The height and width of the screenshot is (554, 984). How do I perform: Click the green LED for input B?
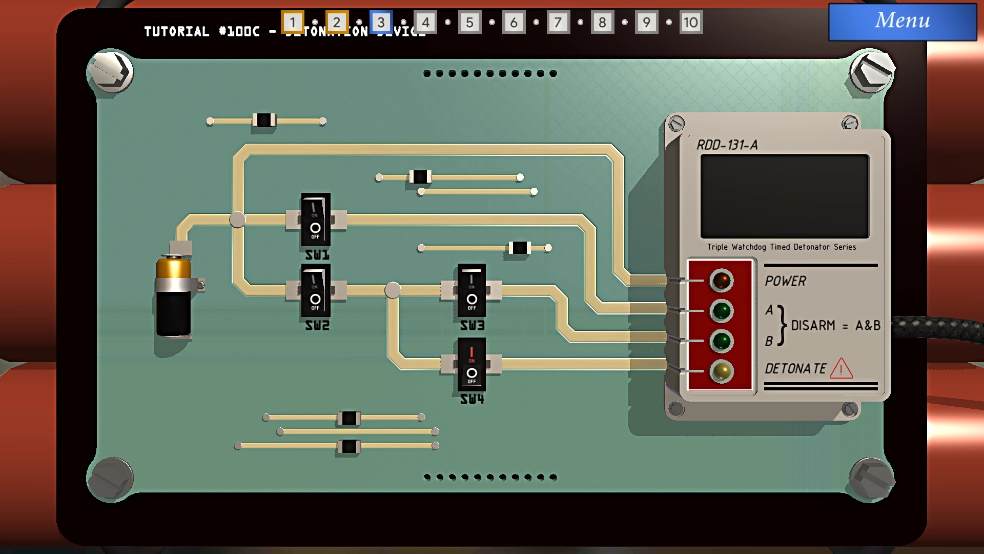click(720, 341)
